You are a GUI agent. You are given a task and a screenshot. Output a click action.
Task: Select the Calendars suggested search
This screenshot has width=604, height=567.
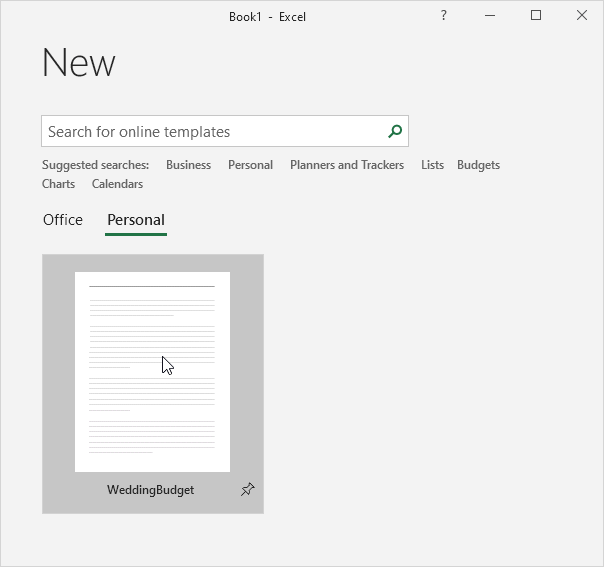click(117, 184)
